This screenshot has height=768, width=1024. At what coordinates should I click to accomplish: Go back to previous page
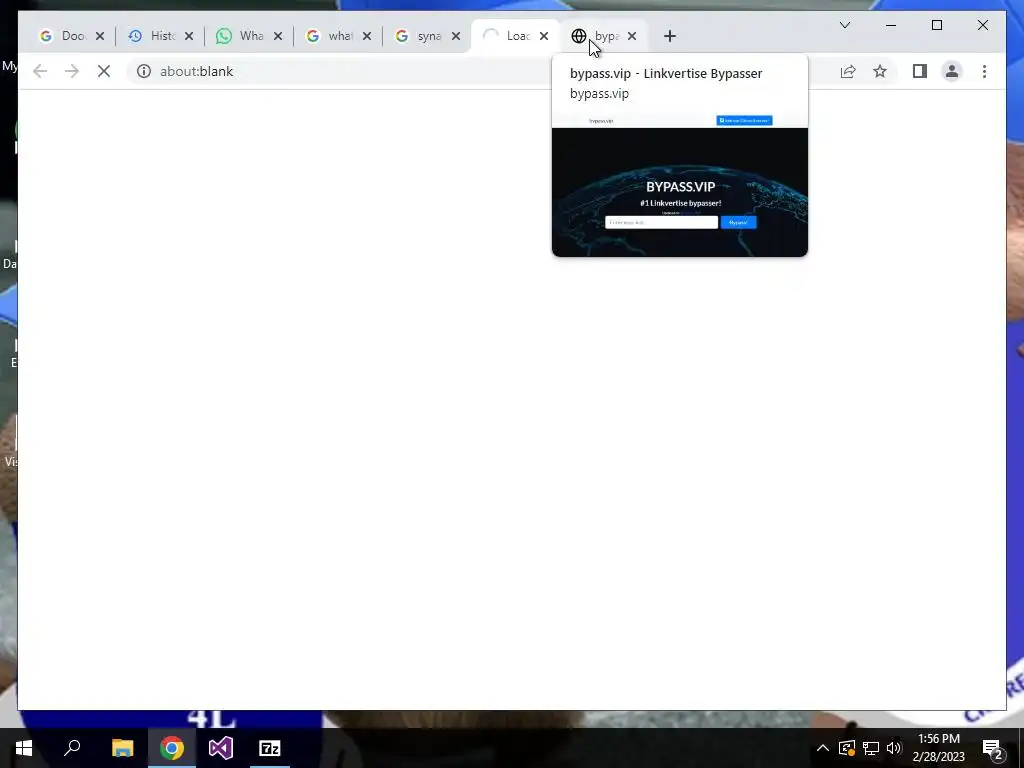tap(40, 71)
